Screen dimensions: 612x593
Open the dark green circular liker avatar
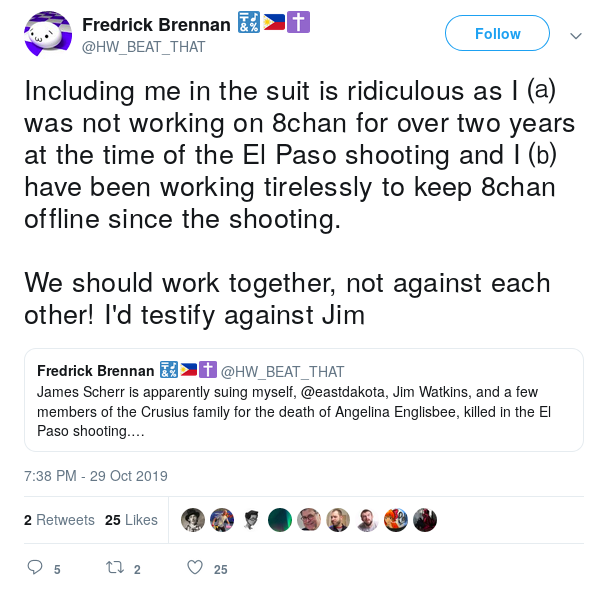pyautogui.click(x=280, y=520)
